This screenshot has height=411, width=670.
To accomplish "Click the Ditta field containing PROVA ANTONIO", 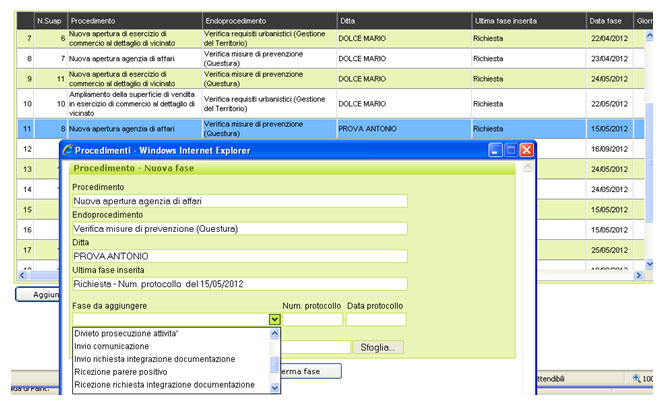I will tap(240, 256).
